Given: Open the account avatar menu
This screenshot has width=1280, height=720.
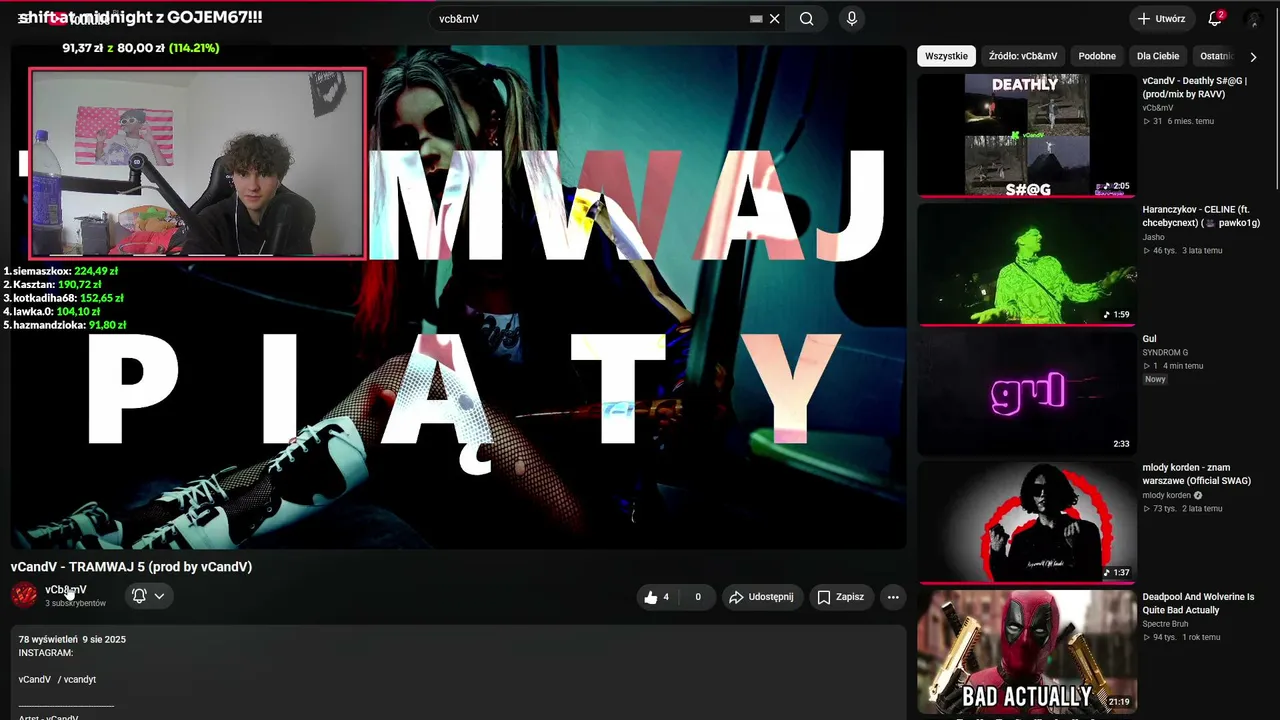Looking at the screenshot, I should click(1253, 19).
